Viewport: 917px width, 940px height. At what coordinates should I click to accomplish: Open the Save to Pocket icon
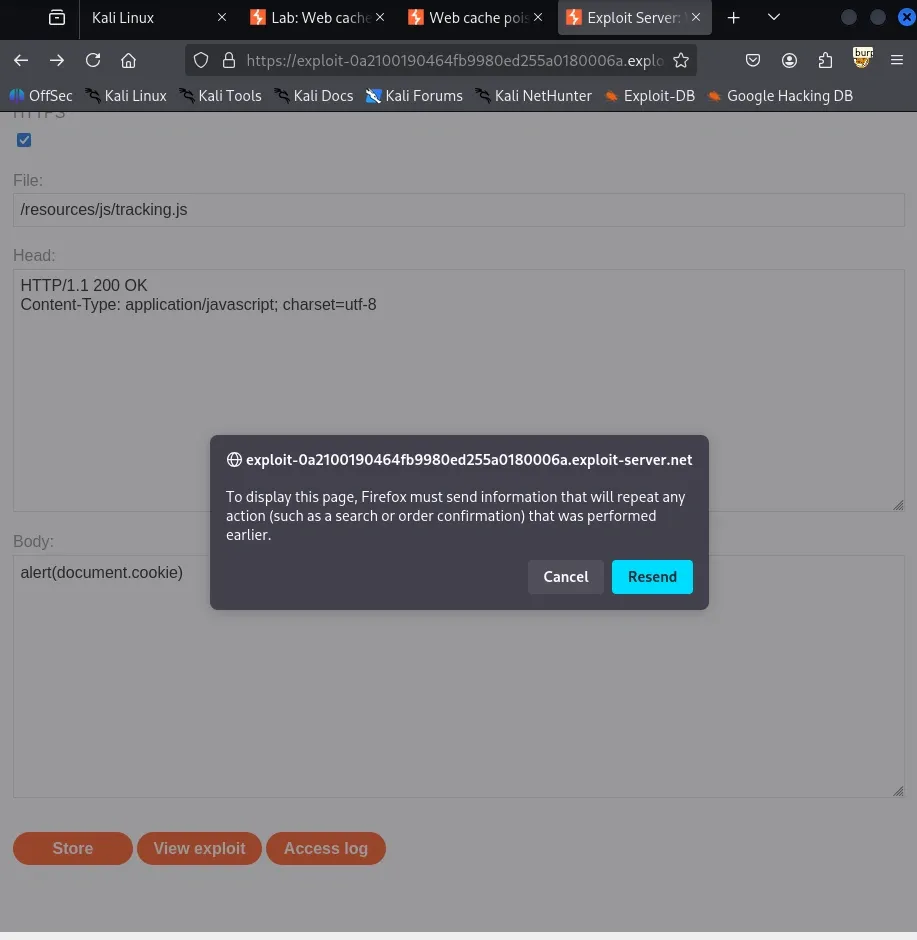pos(753,60)
